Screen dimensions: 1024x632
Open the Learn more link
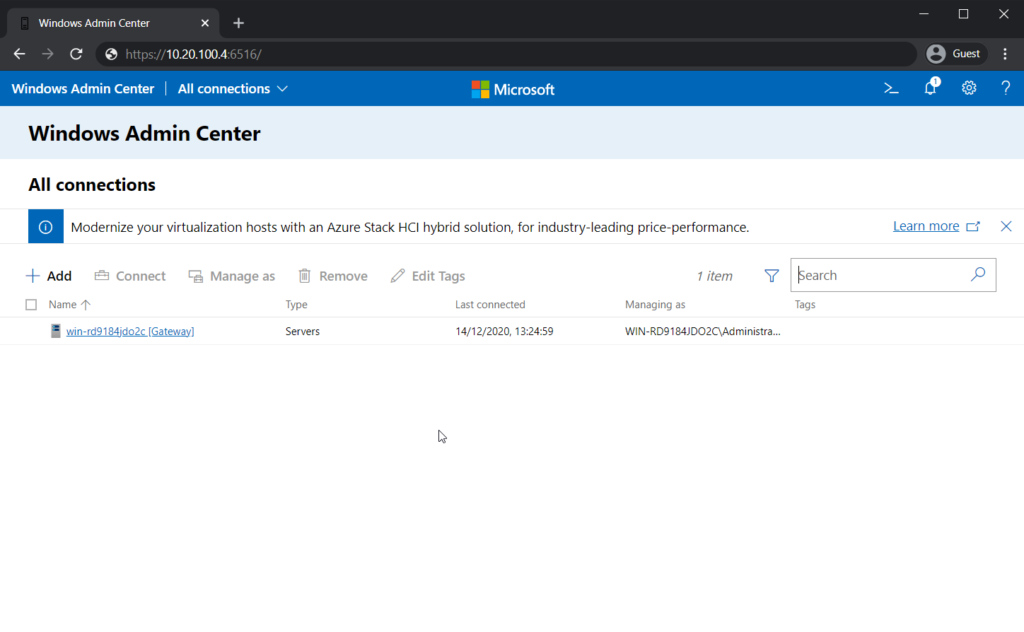click(927, 226)
